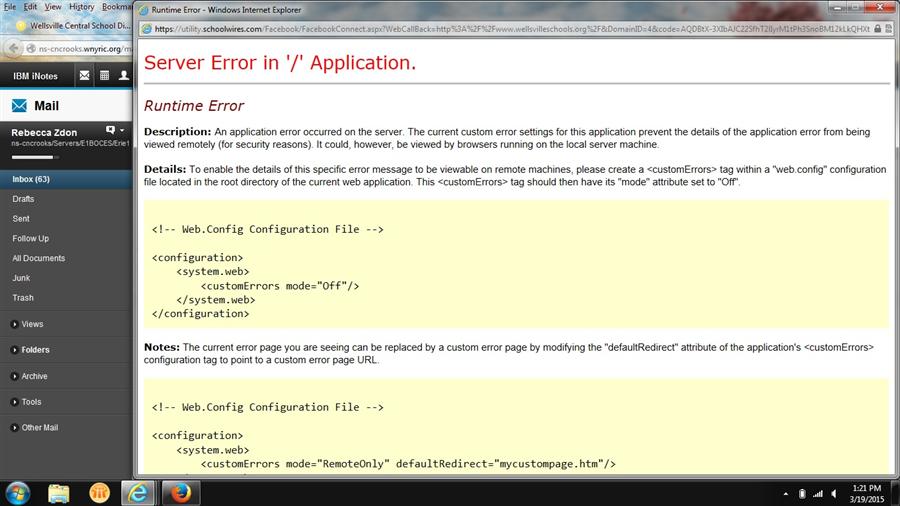This screenshot has width=900, height=506.
Task: Open Windows Explorer folder from taskbar
Action: pos(59,493)
